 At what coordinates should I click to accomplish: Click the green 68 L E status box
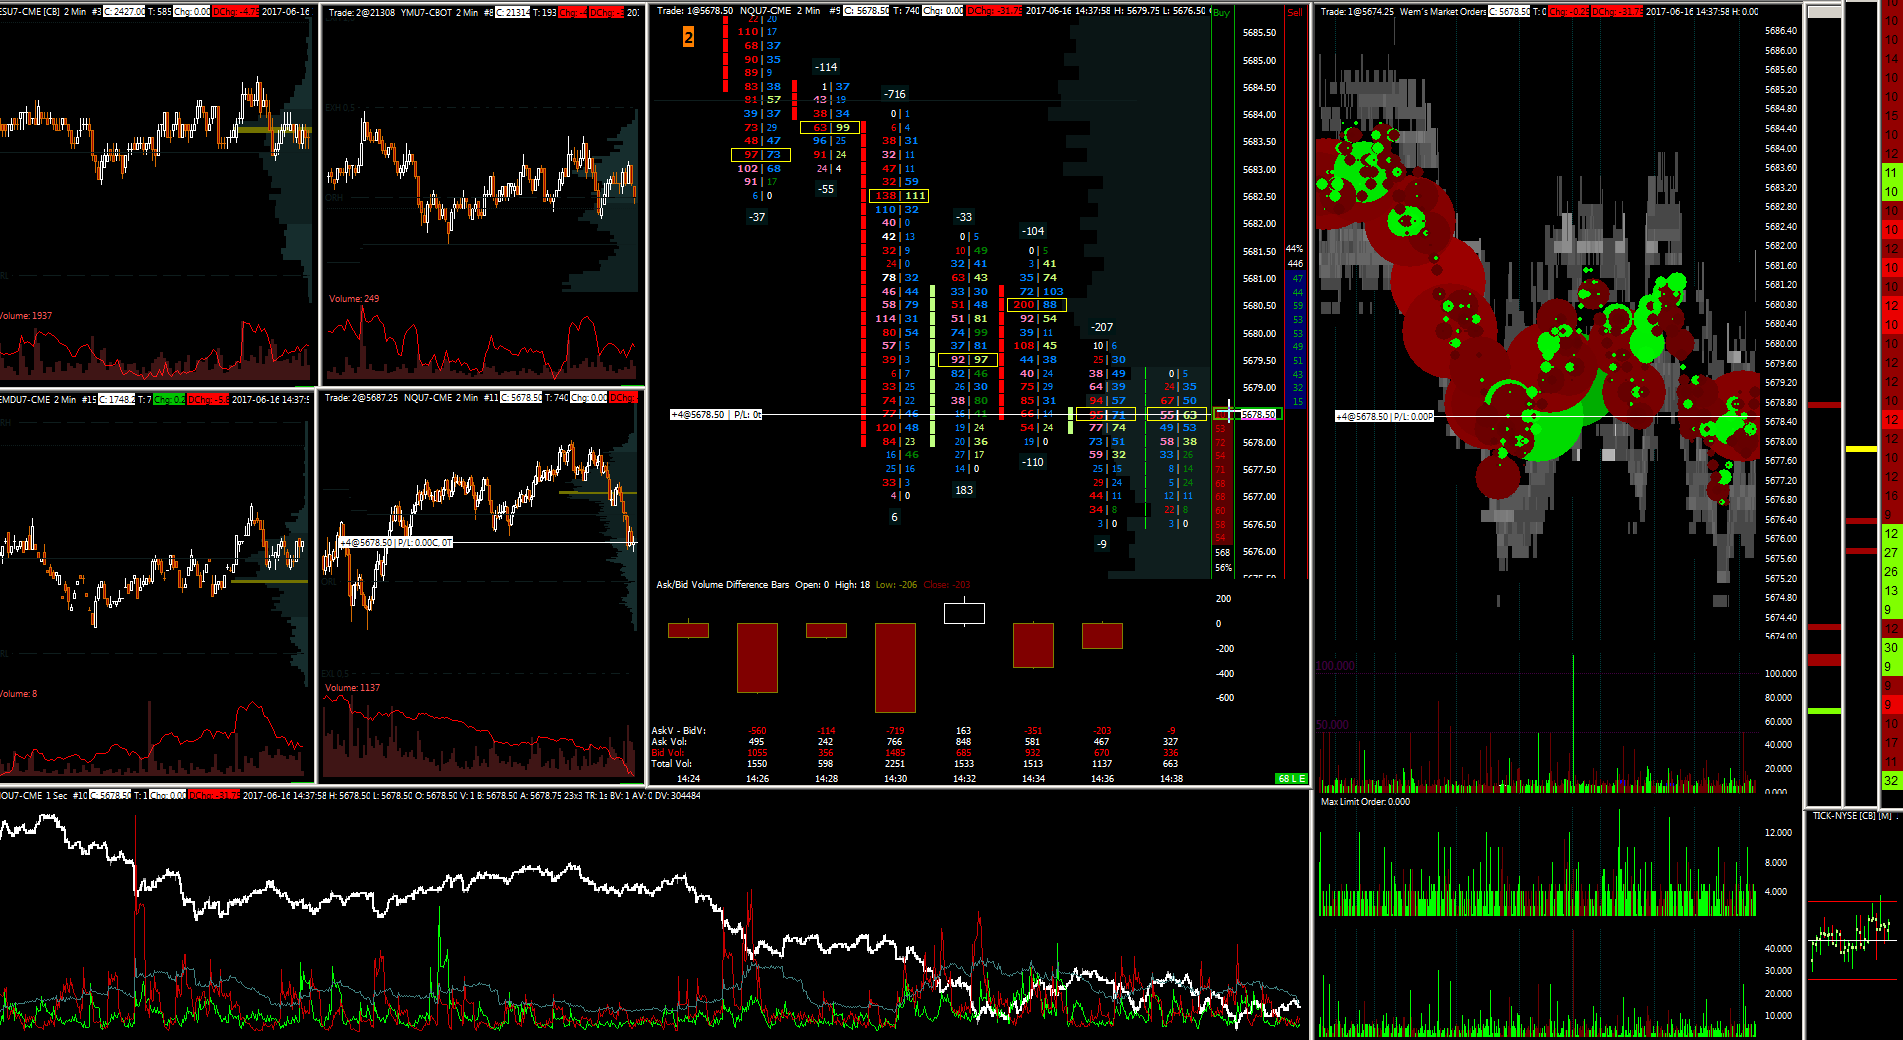pyautogui.click(x=1291, y=778)
